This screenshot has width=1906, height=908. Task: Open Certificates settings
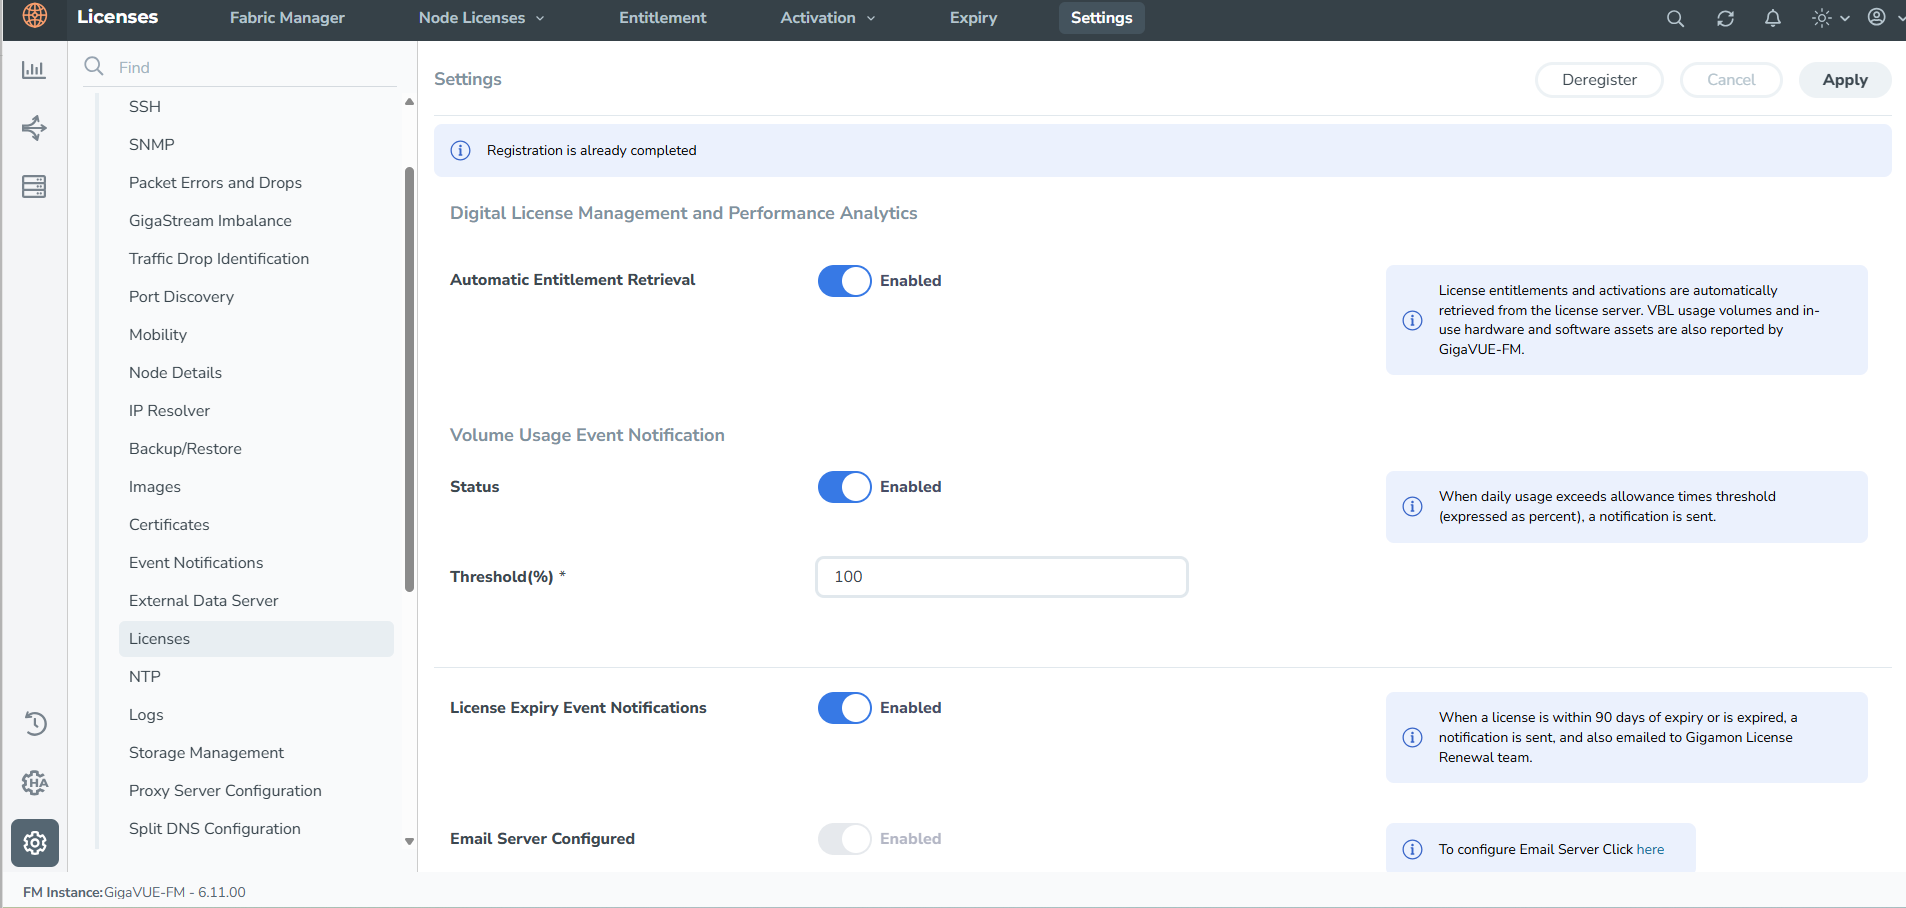[x=169, y=524]
